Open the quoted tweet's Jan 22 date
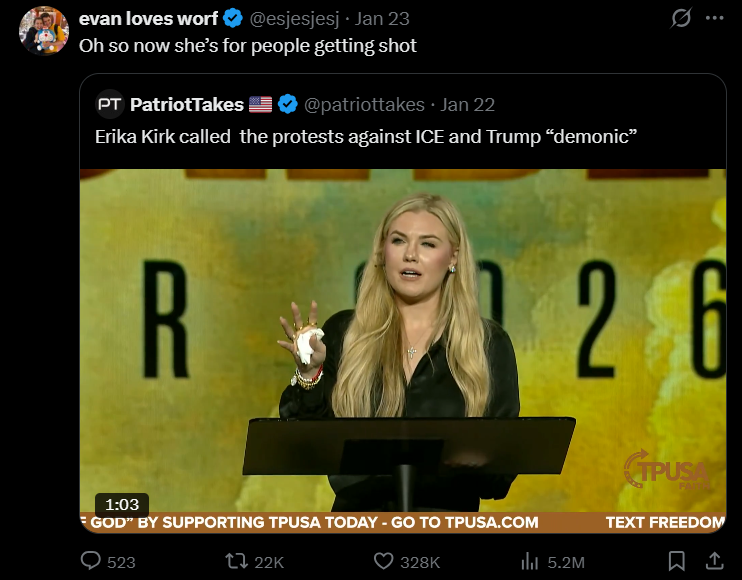742x580 pixels. [x=468, y=105]
